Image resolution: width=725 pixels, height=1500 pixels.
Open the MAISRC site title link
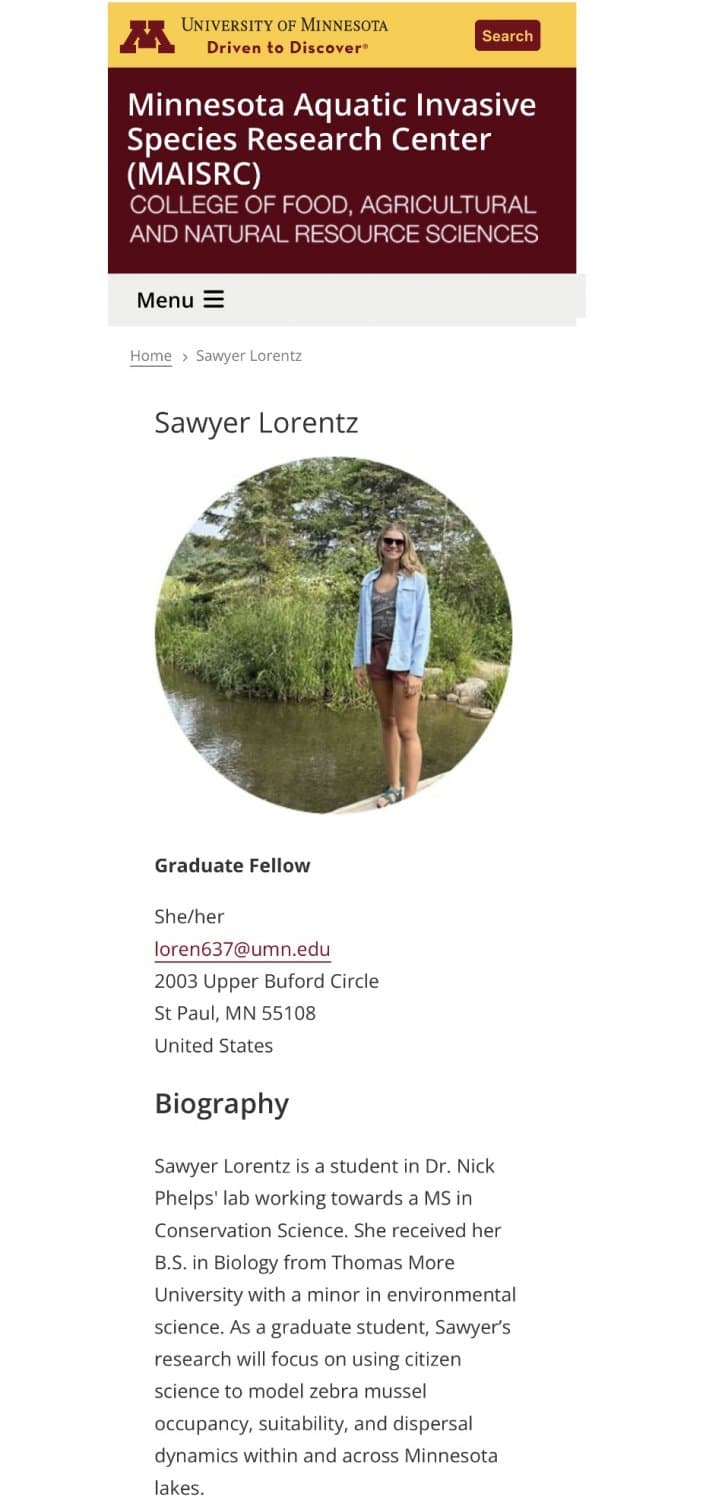pyautogui.click(x=330, y=140)
